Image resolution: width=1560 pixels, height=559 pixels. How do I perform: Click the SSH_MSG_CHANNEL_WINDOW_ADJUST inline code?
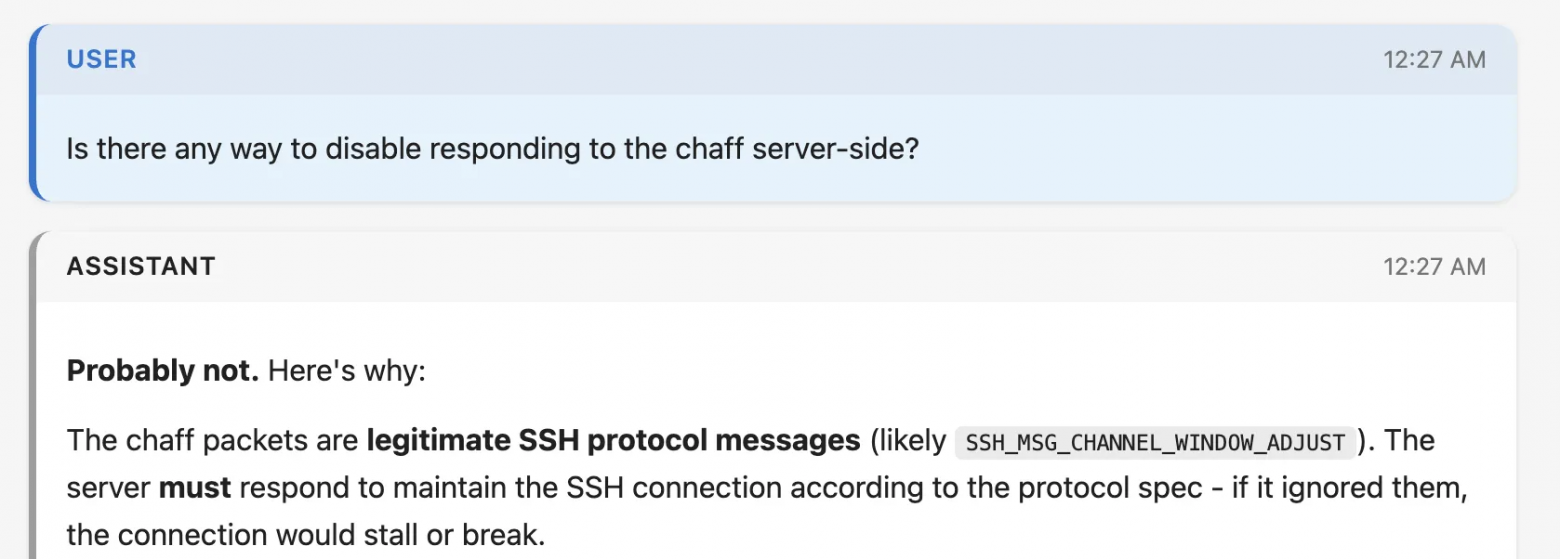coord(1155,442)
